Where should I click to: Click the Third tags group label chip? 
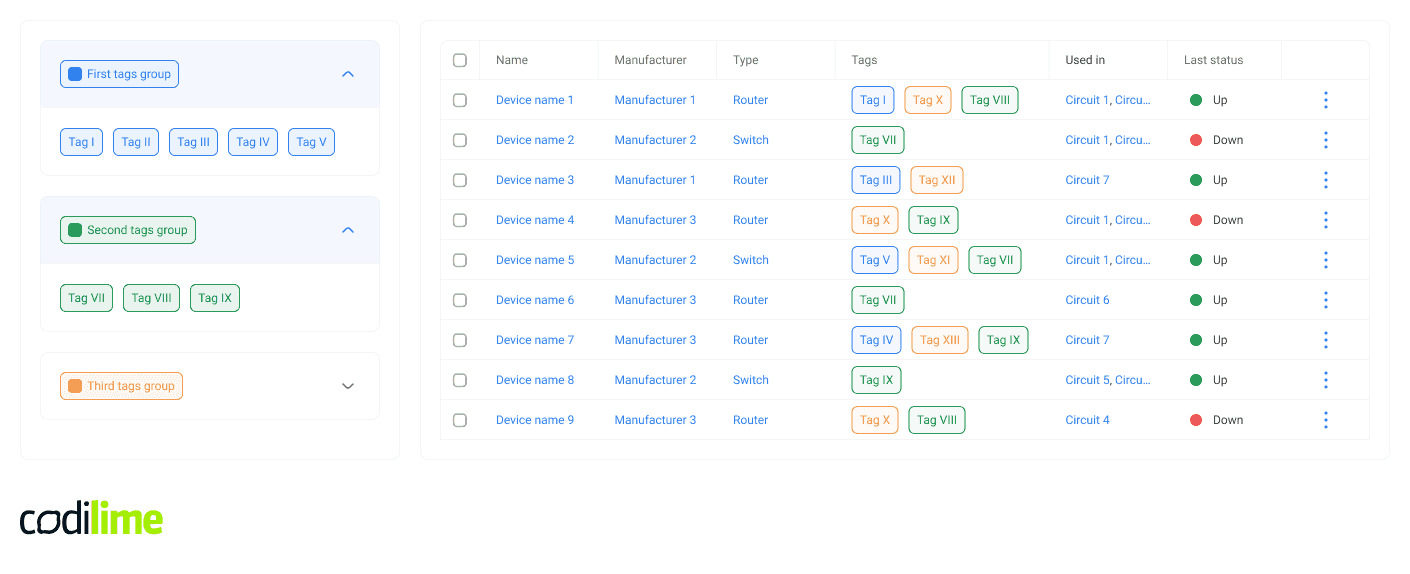[121, 386]
